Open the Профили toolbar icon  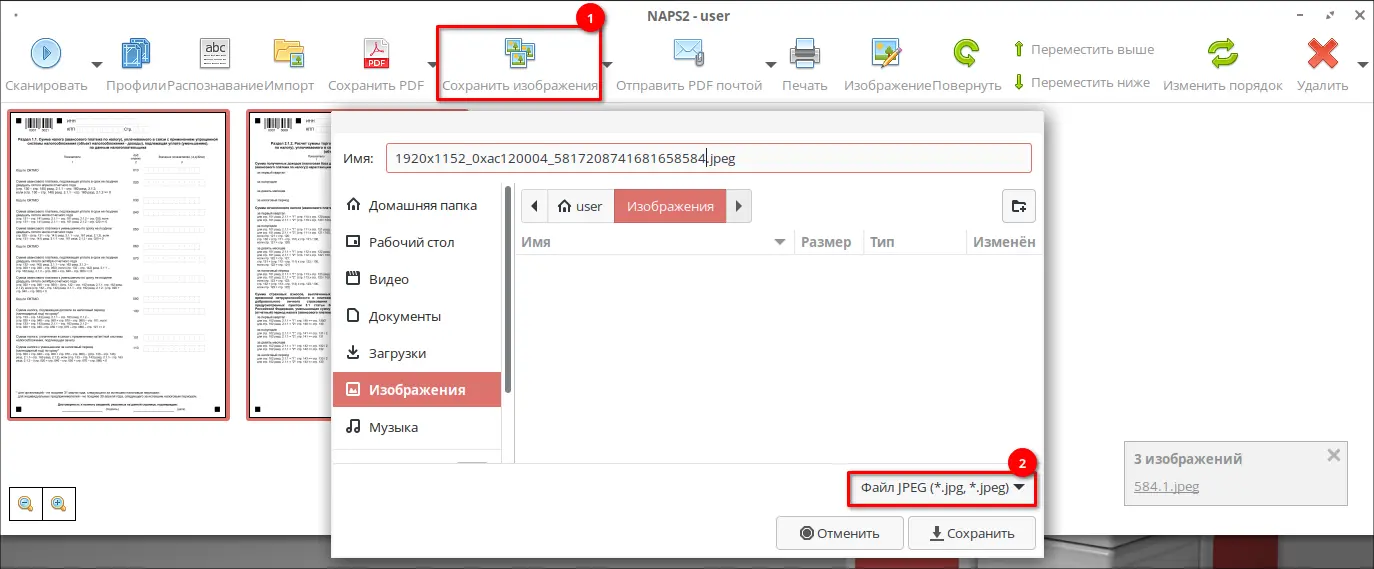coord(136,53)
